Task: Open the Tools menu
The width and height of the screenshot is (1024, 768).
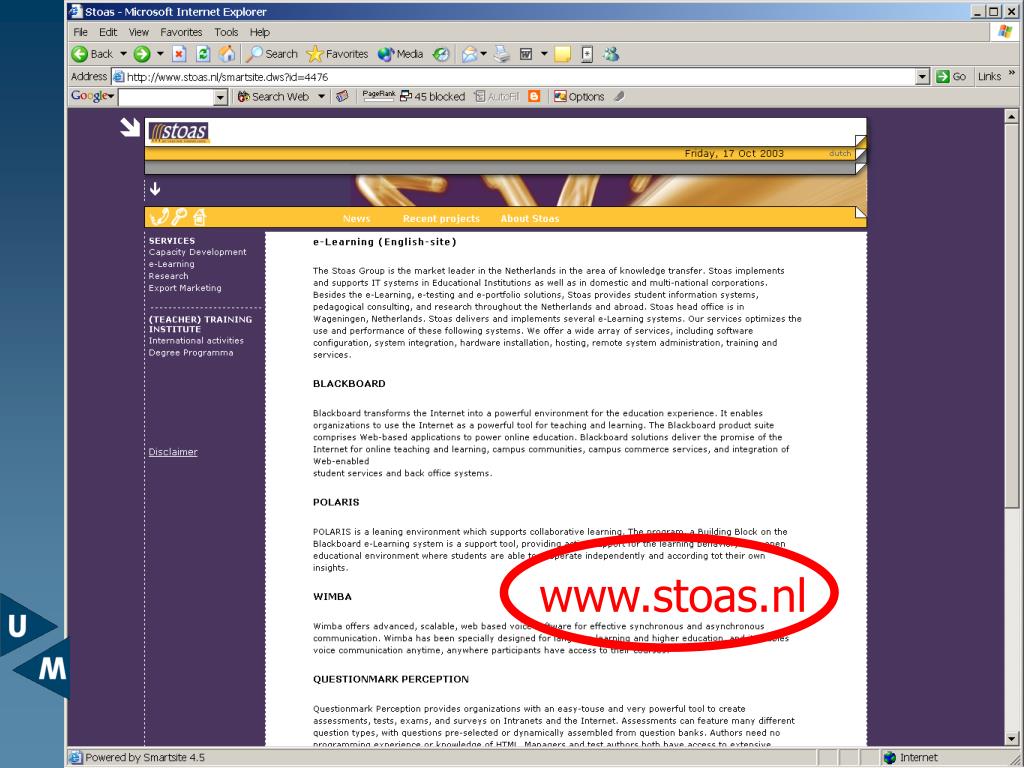Action: 226,32
